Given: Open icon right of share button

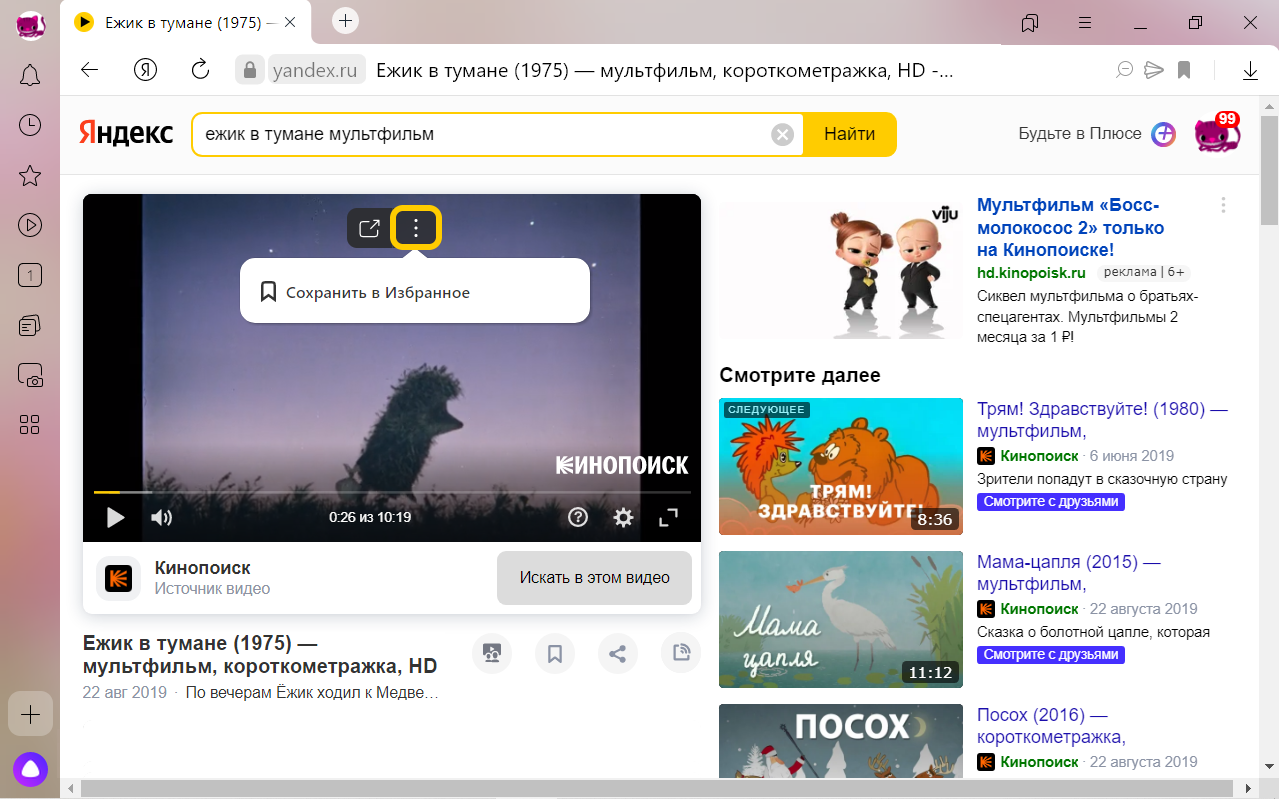Looking at the screenshot, I should point(681,654).
